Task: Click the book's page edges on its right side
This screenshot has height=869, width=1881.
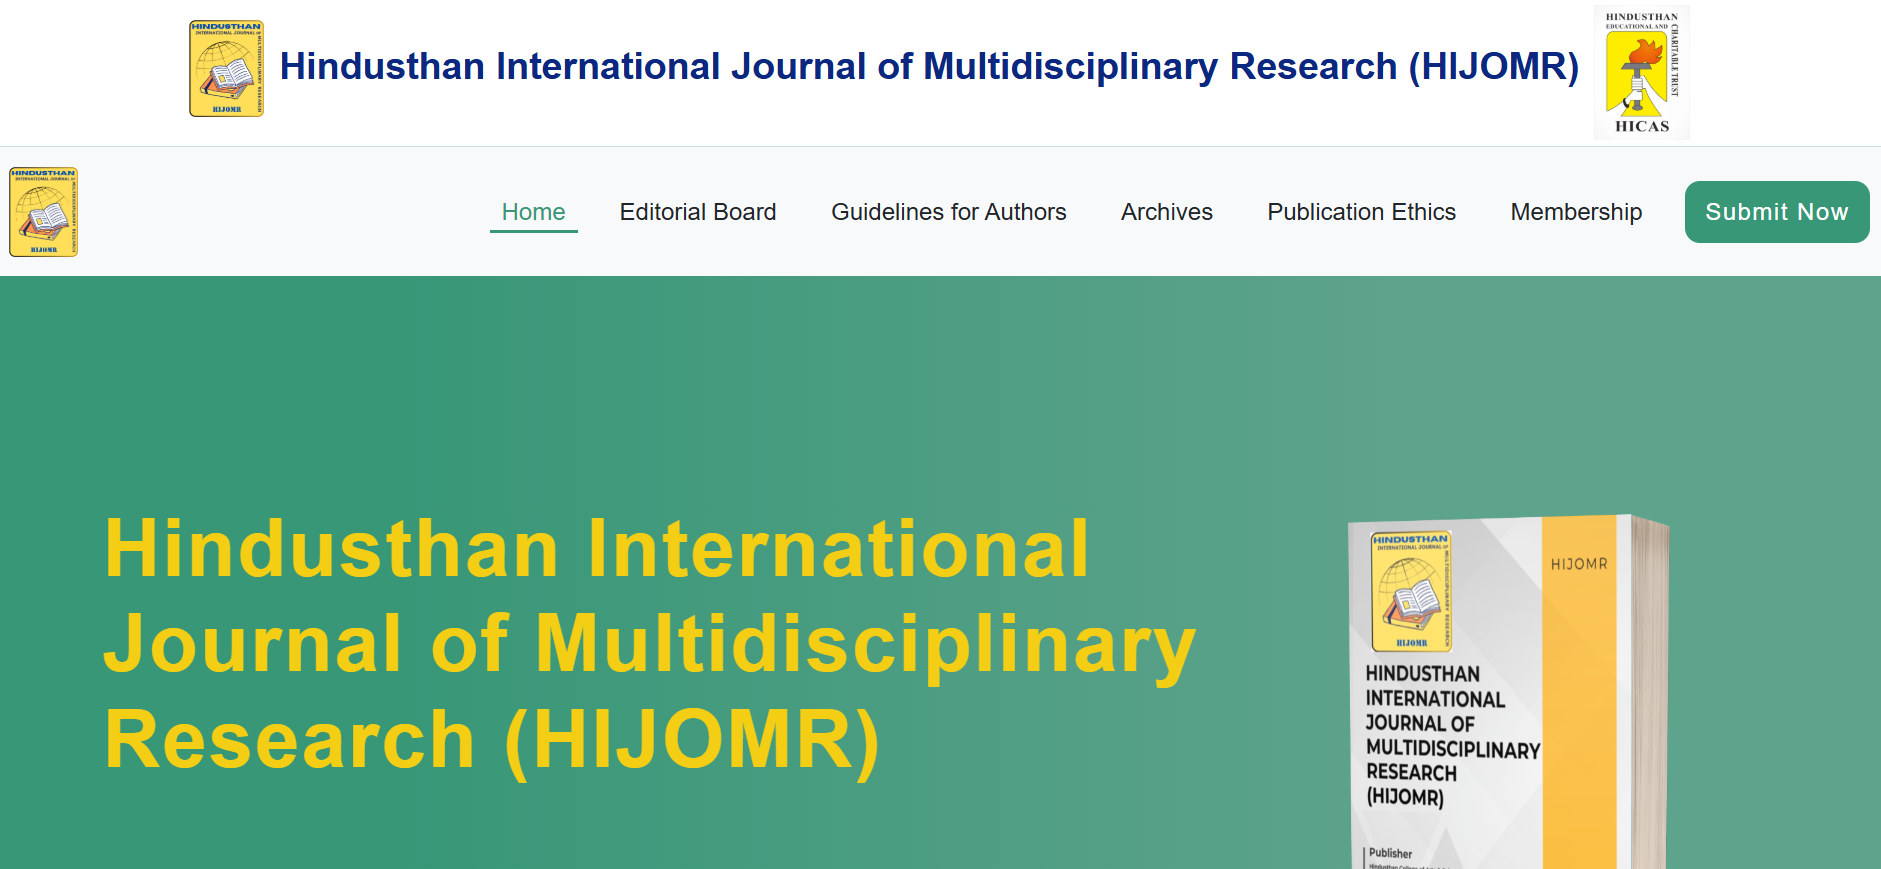Action: (1650, 700)
